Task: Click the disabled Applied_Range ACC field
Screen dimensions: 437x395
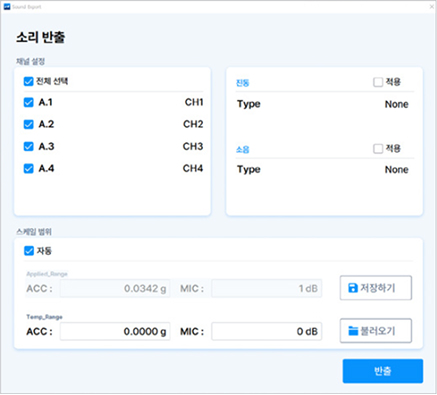Action: (115, 288)
